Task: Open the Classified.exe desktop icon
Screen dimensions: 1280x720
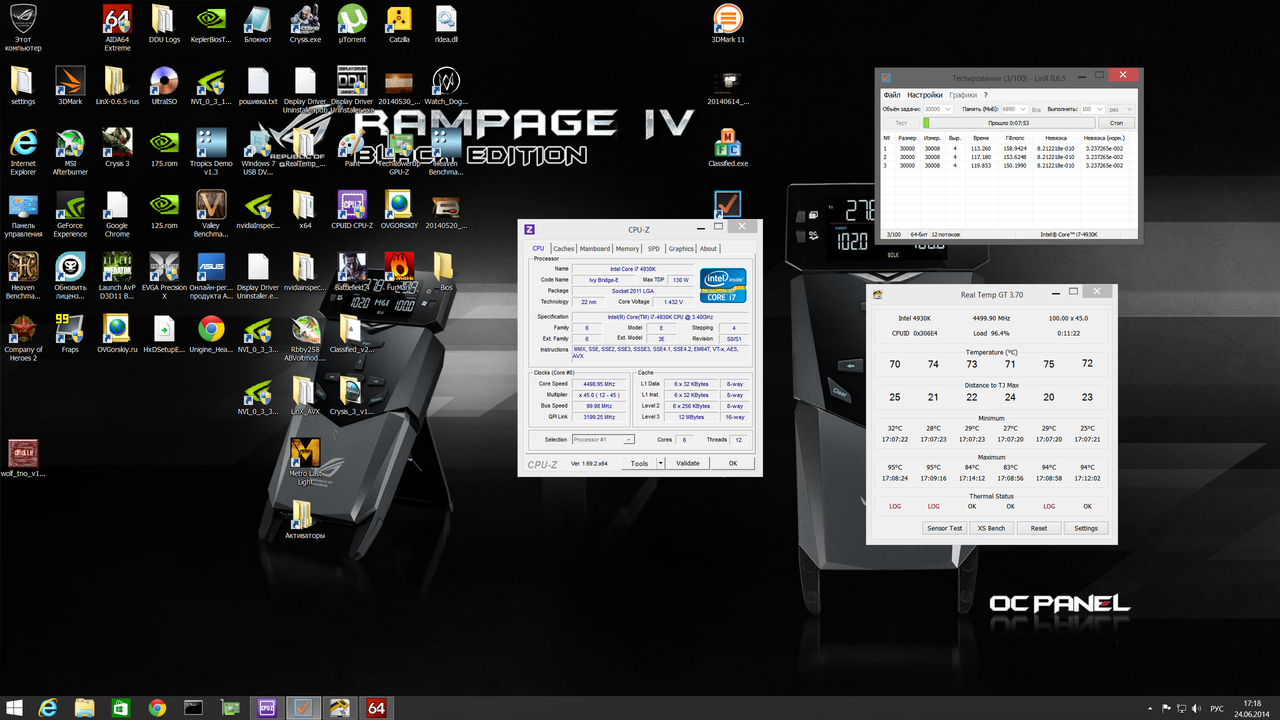Action: (728, 147)
